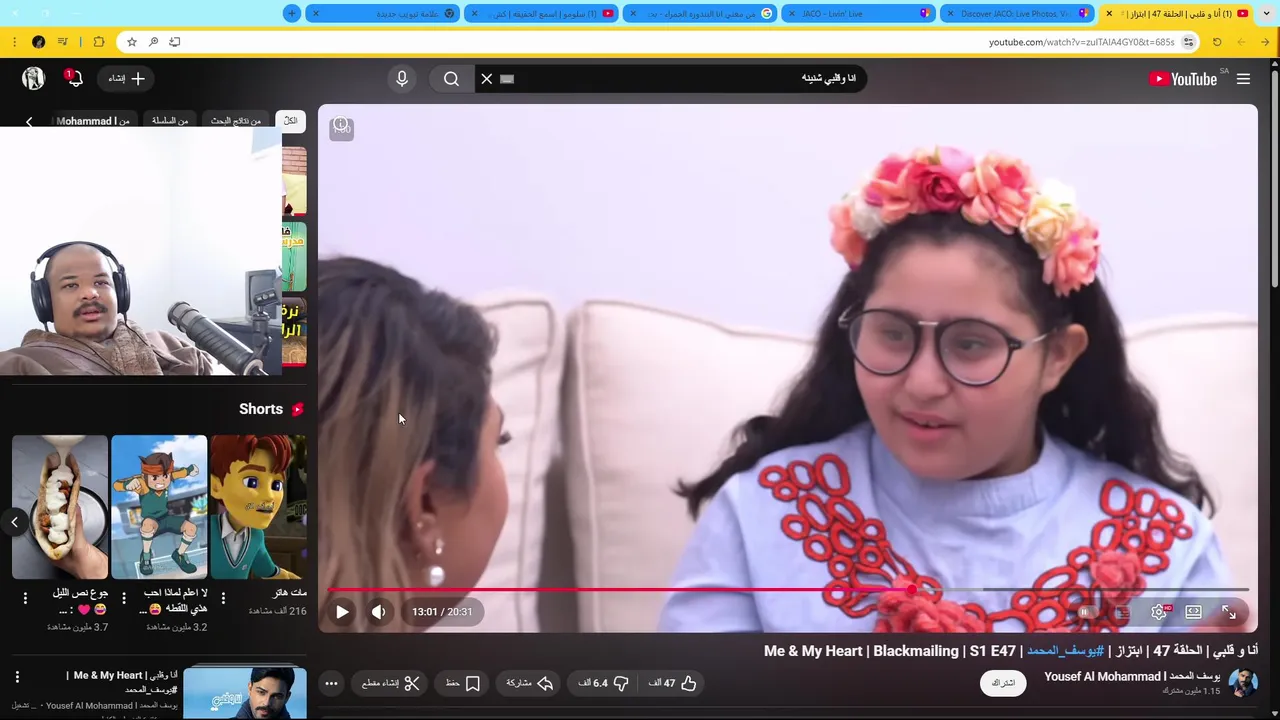Play the paused video
The image size is (1280, 720).
pos(342,612)
